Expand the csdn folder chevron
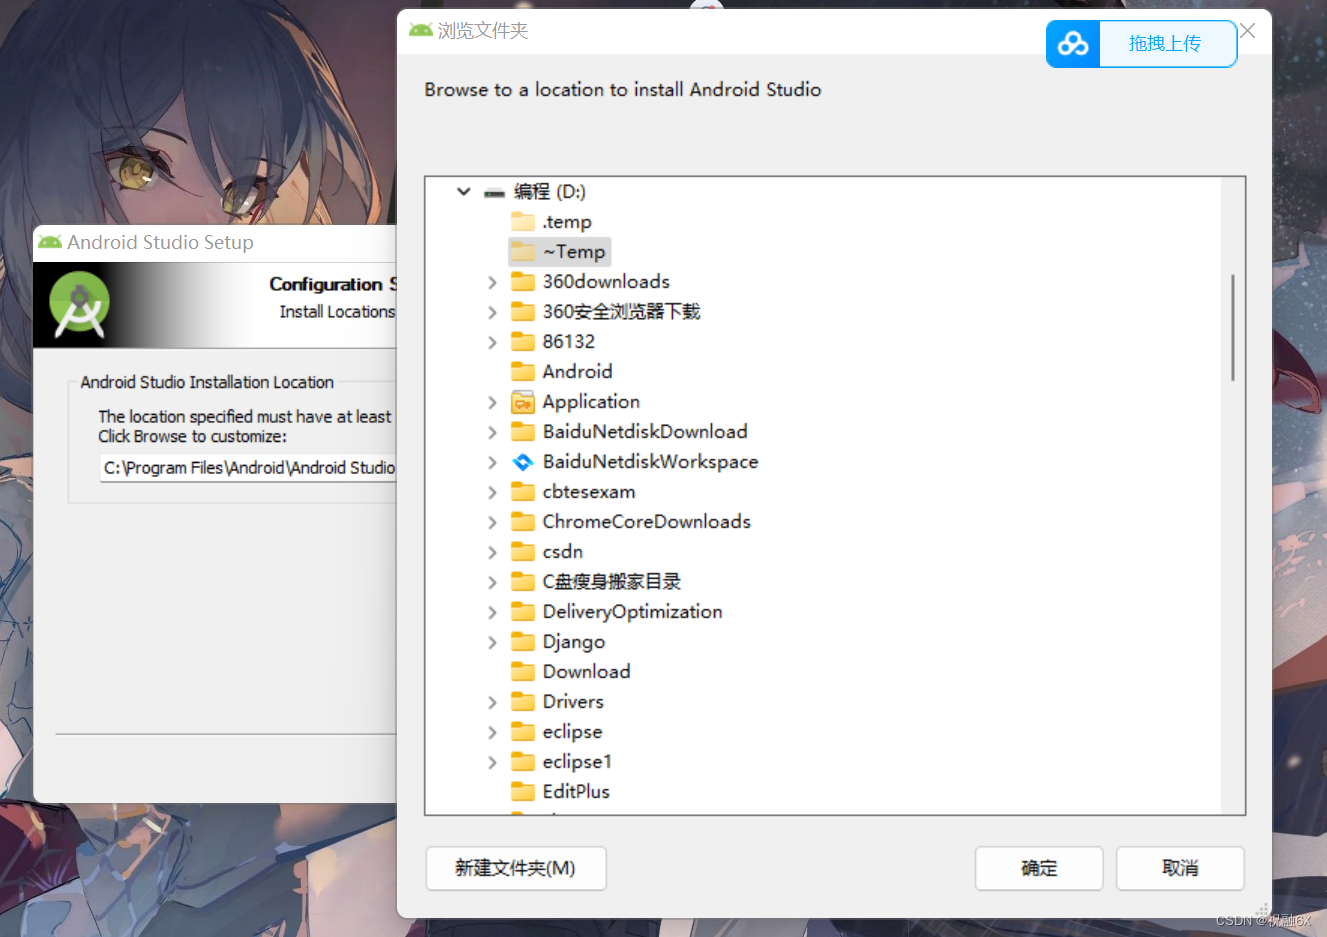1327x937 pixels. 492,552
